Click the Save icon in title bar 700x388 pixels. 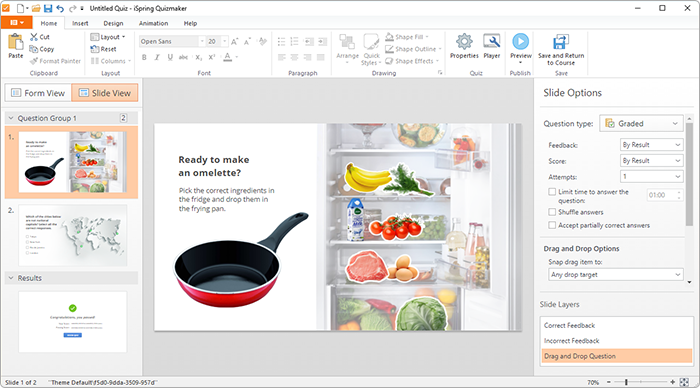48,8
